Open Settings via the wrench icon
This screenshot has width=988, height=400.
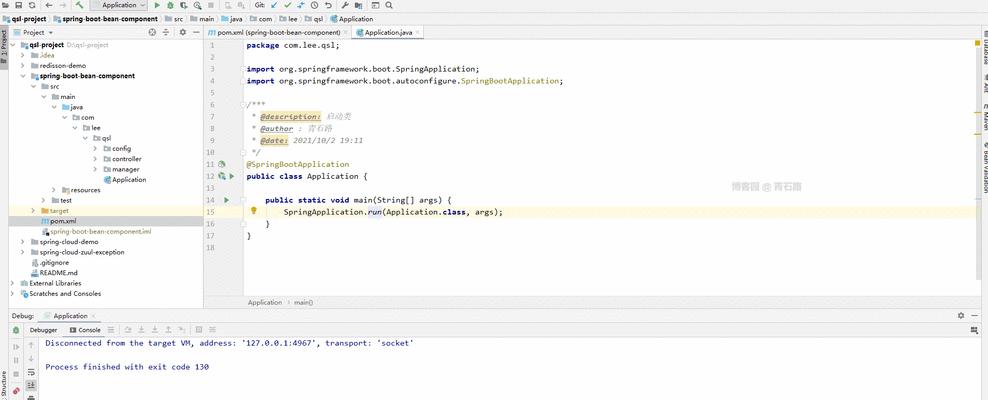[x=345, y=5]
